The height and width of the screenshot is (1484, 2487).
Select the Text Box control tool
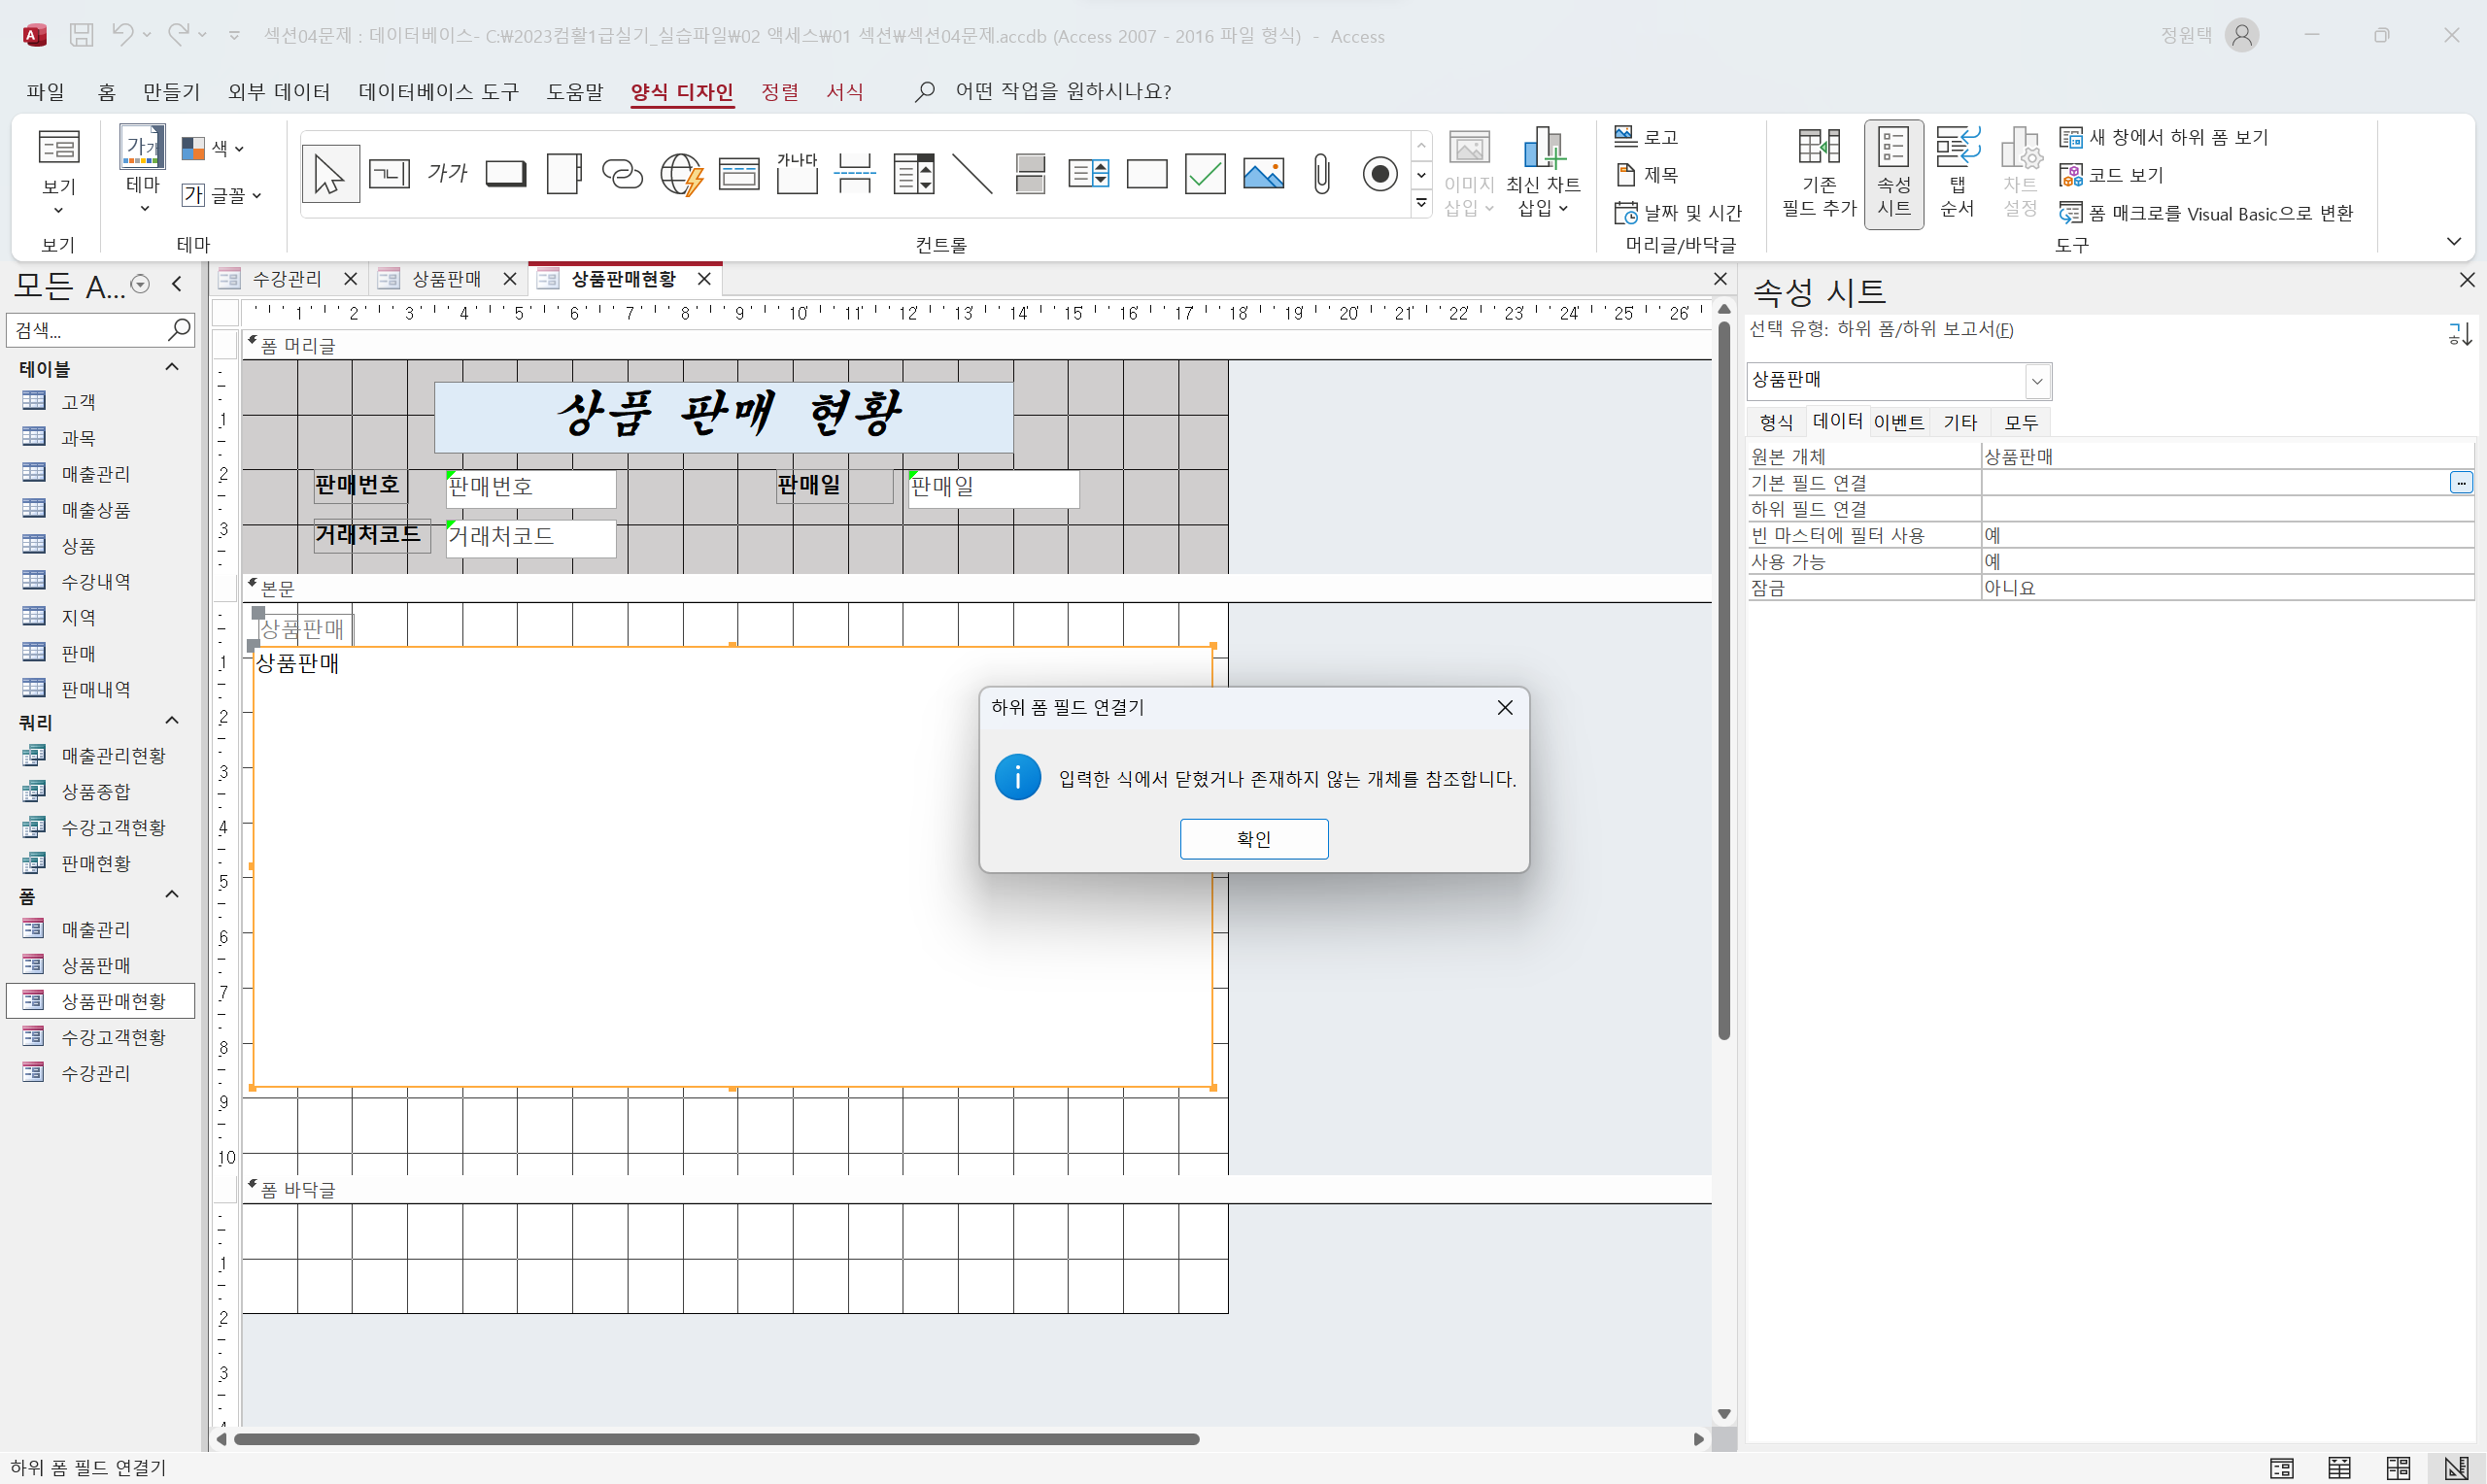tap(389, 174)
